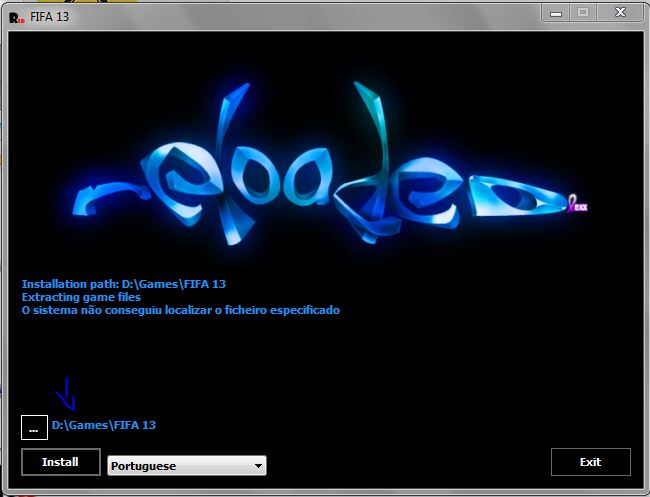Click the blue hand-drawn arrow annotation
The width and height of the screenshot is (650, 497).
pyautogui.click(x=66, y=396)
